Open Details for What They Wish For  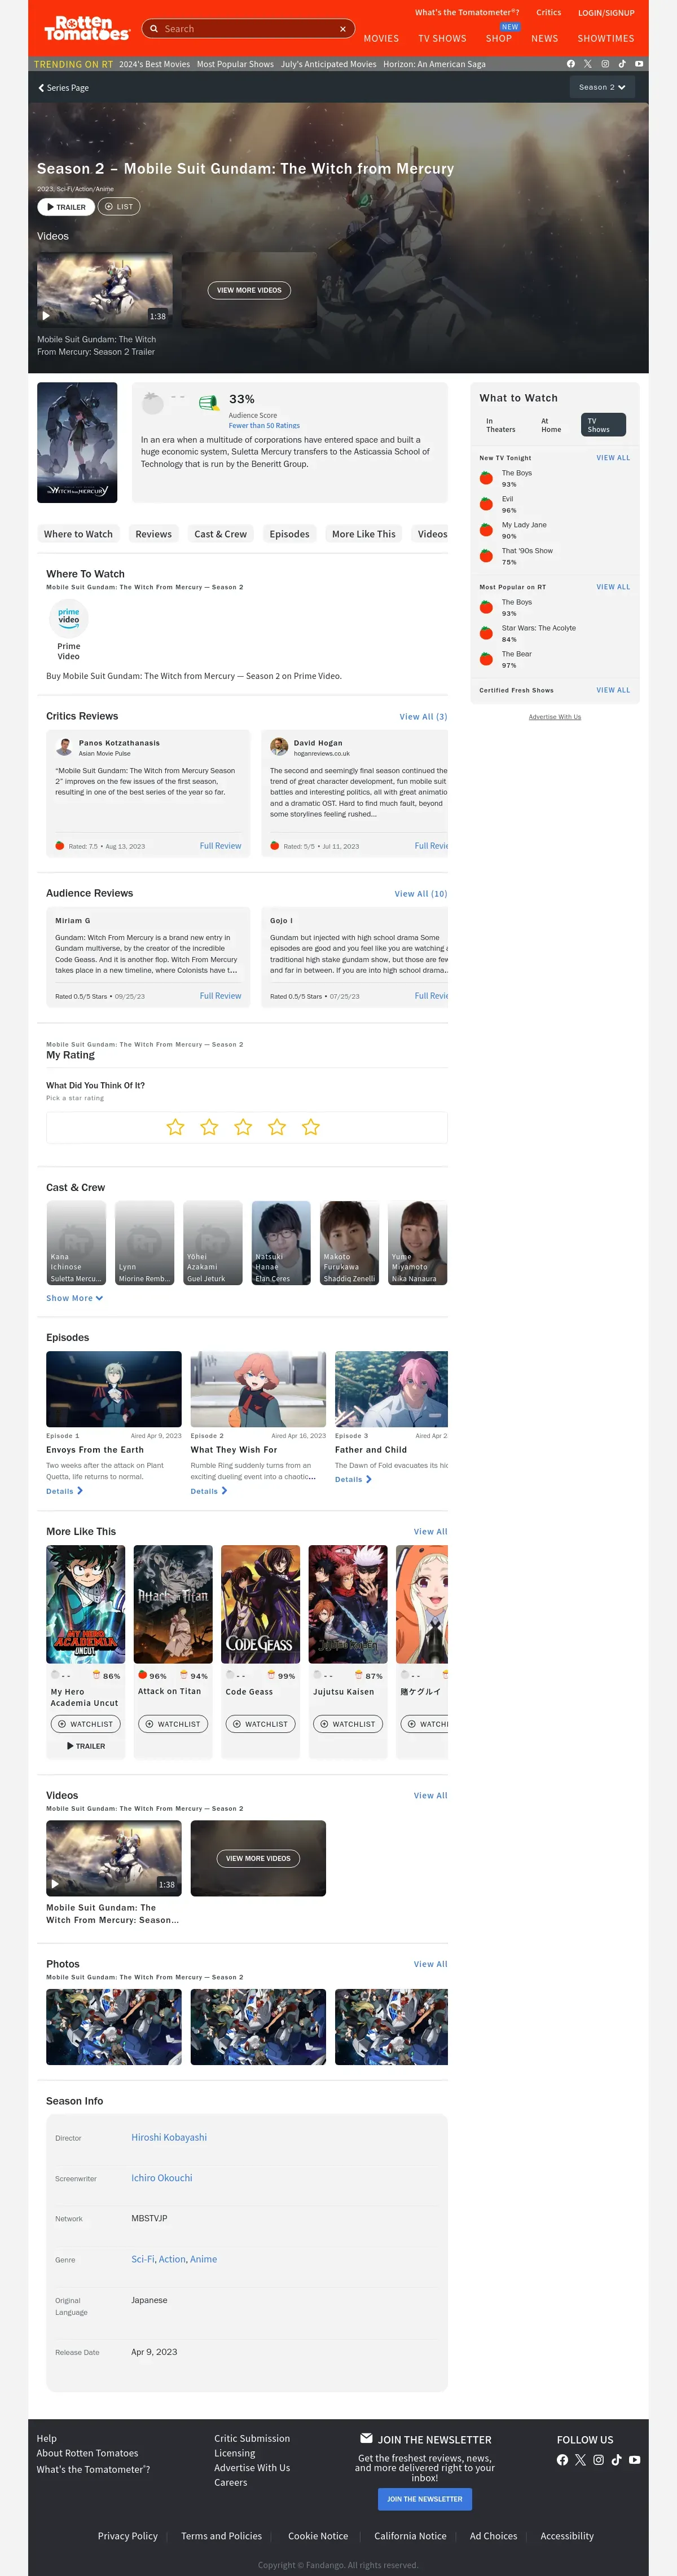[x=209, y=1491]
